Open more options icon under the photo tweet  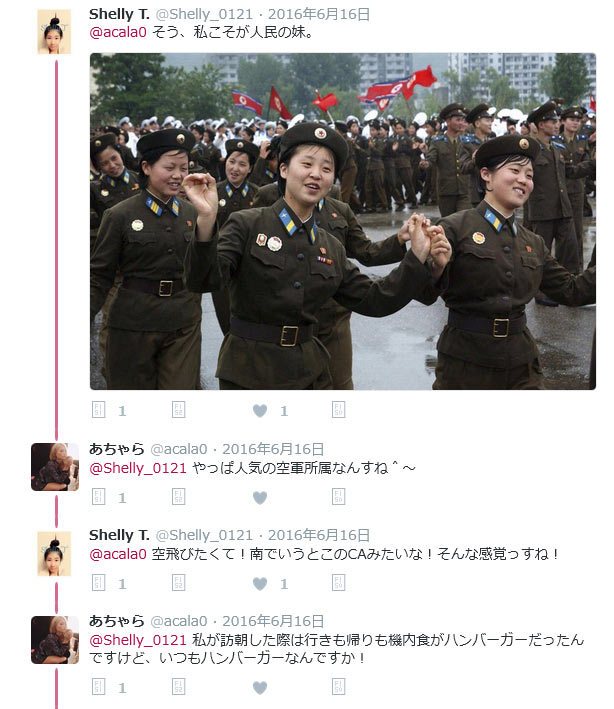[338, 410]
